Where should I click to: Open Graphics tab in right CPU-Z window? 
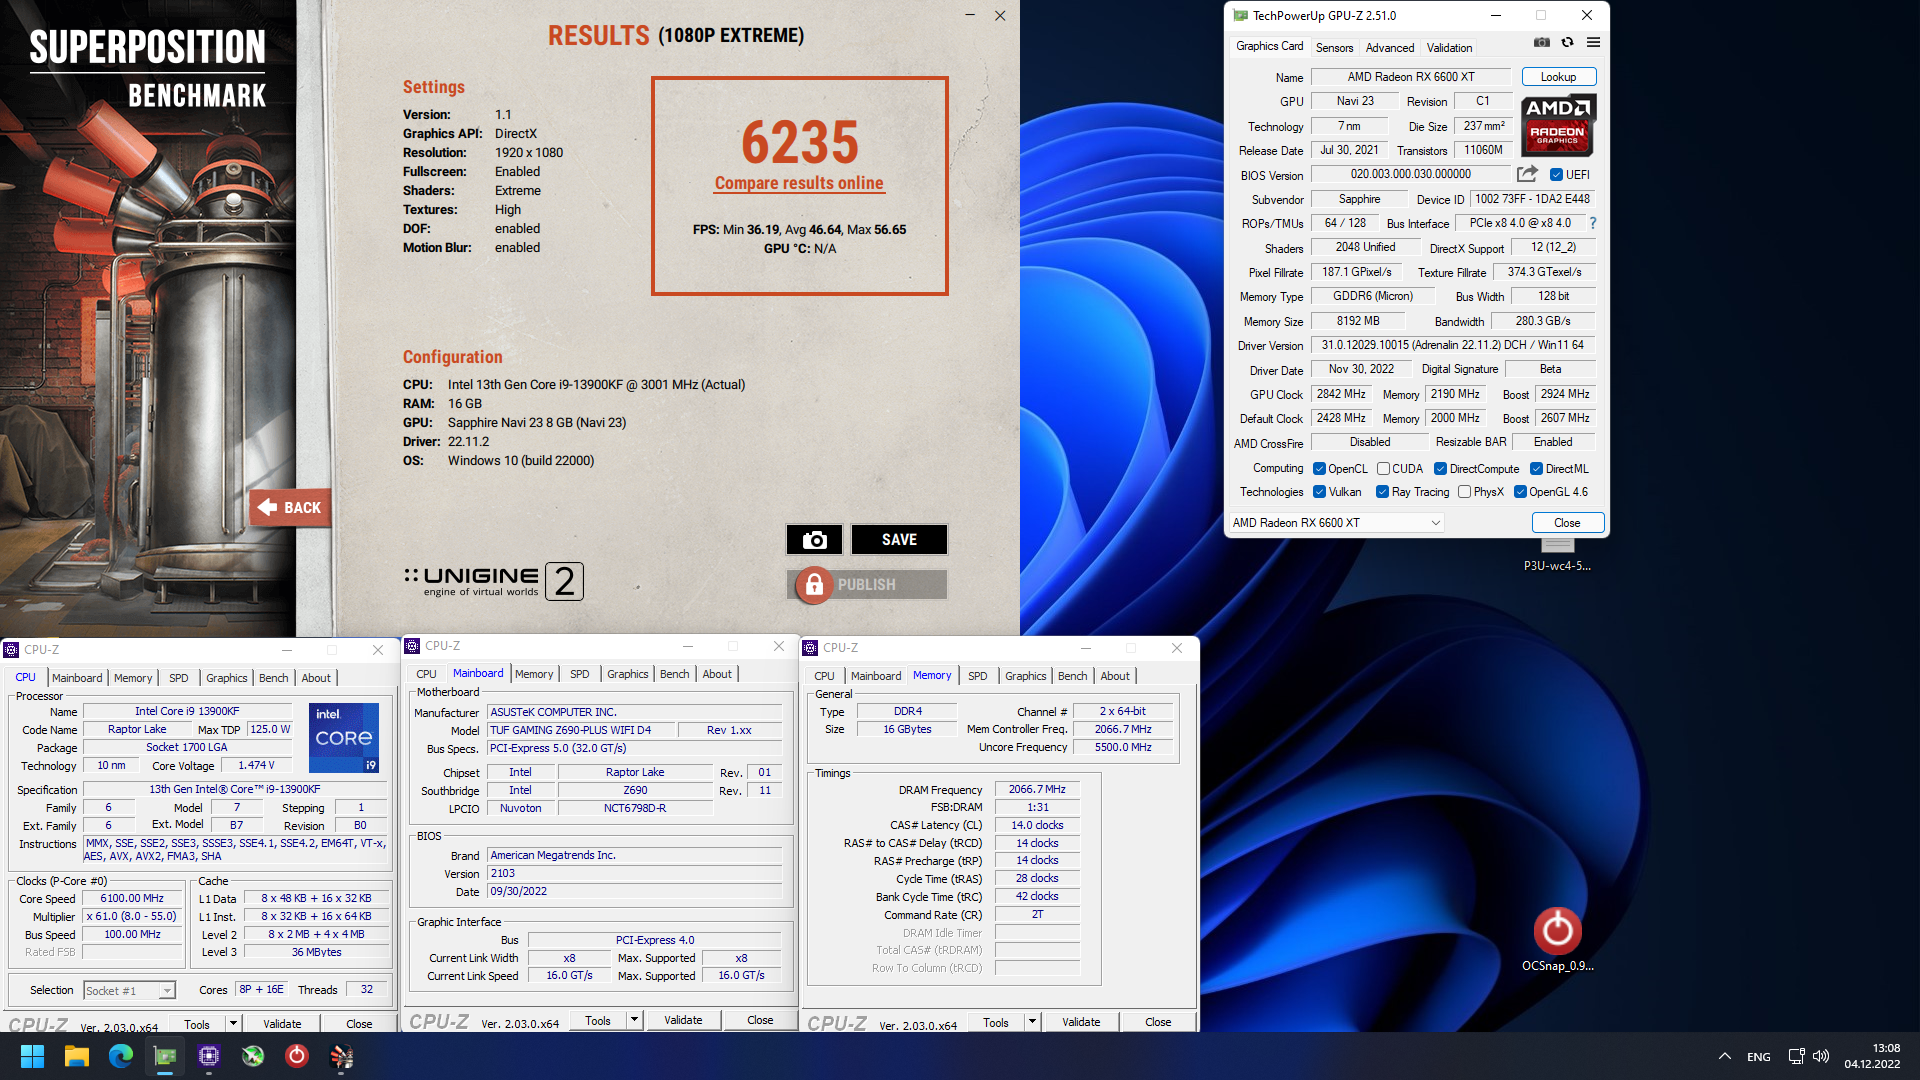[x=1026, y=676]
